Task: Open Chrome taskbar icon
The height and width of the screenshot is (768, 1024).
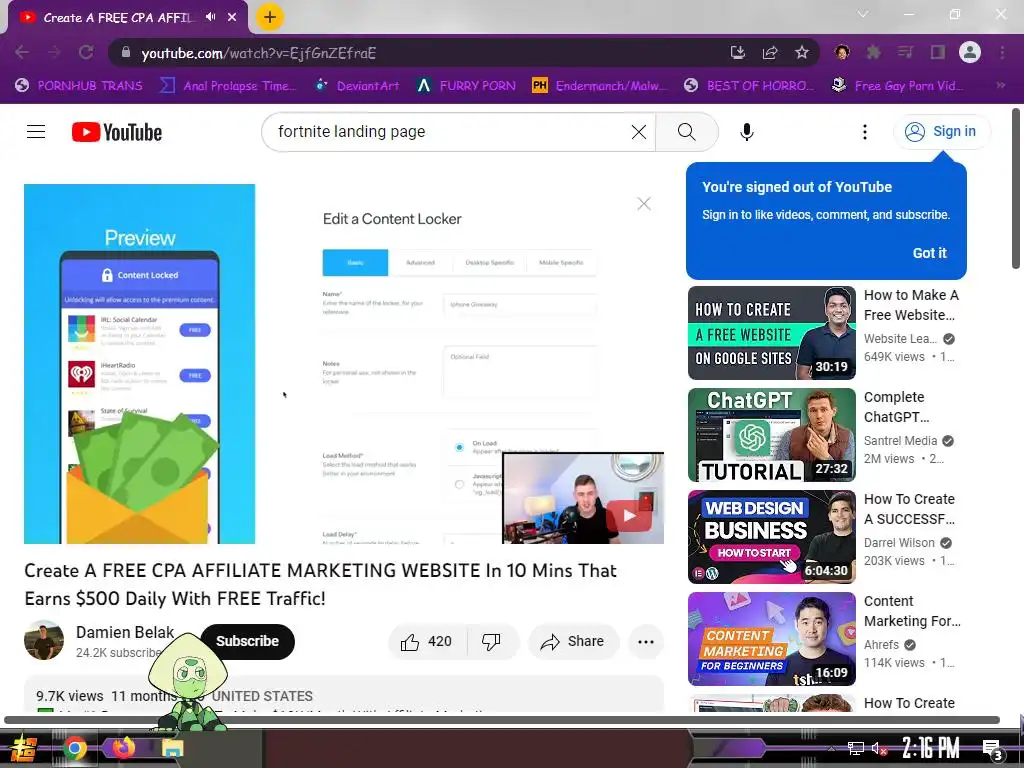Action: [x=74, y=747]
